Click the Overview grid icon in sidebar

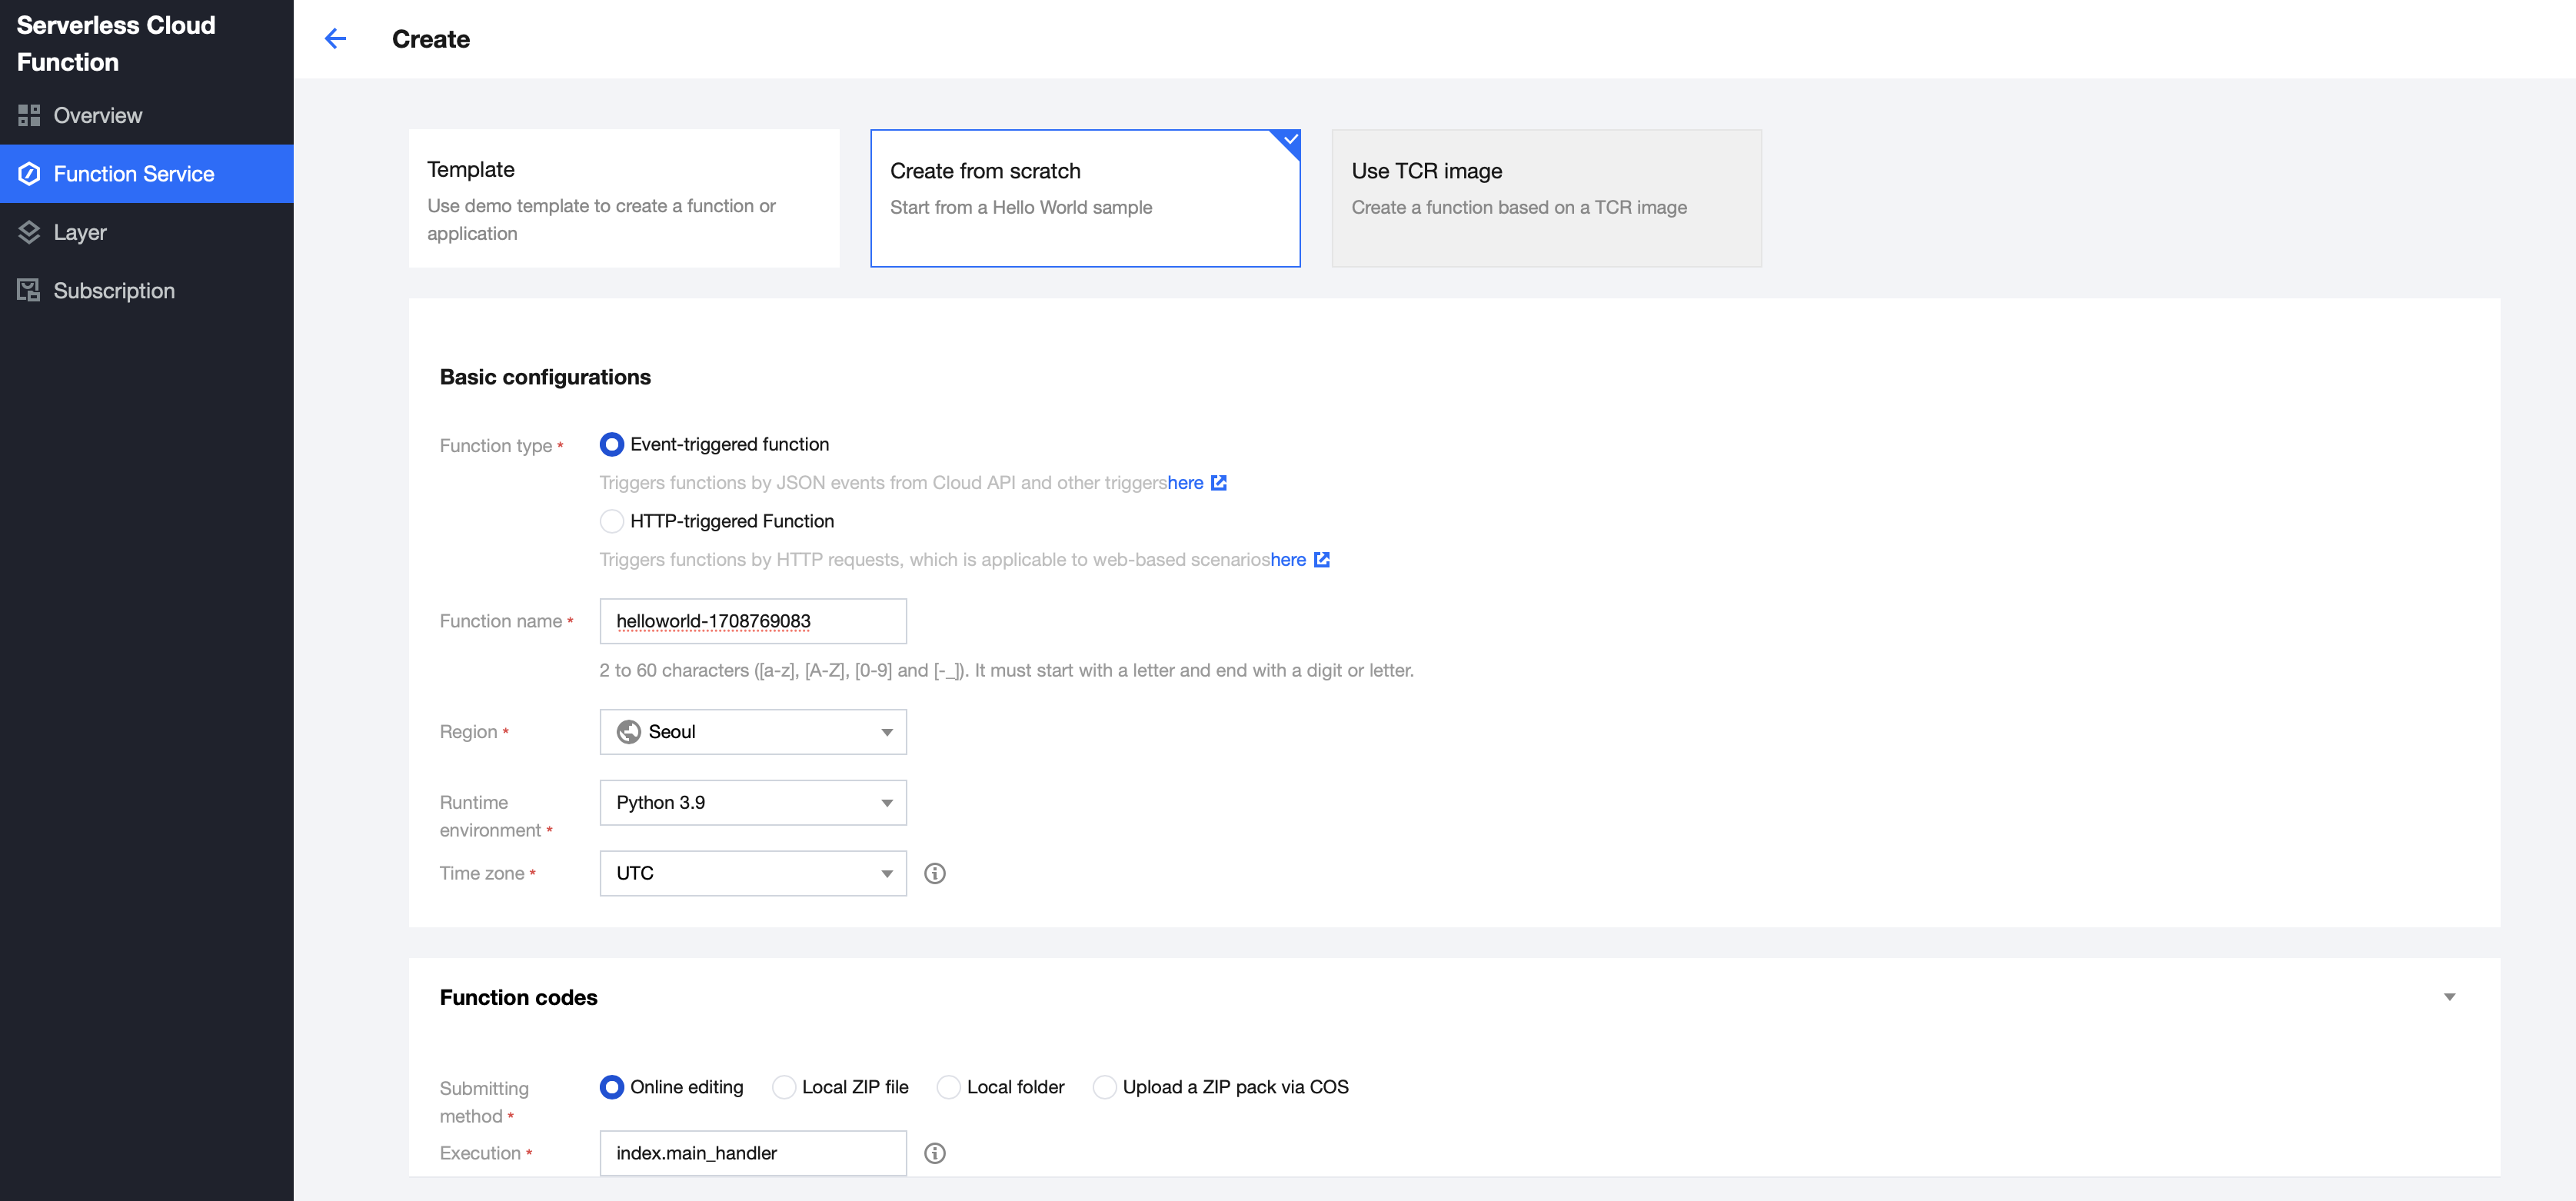pyautogui.click(x=29, y=116)
